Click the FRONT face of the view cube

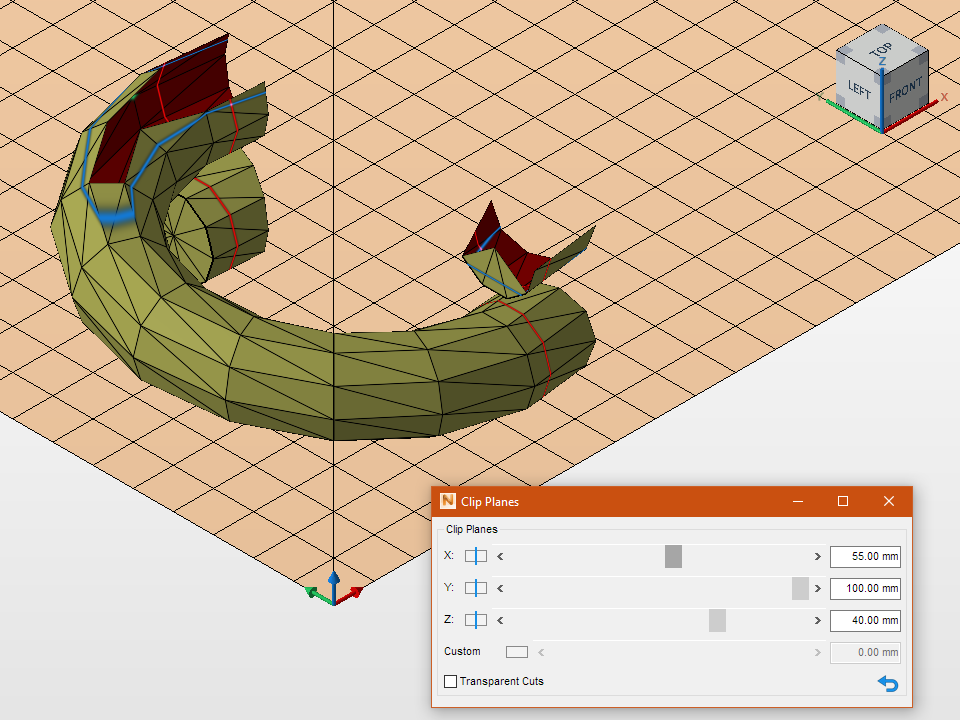click(905, 92)
